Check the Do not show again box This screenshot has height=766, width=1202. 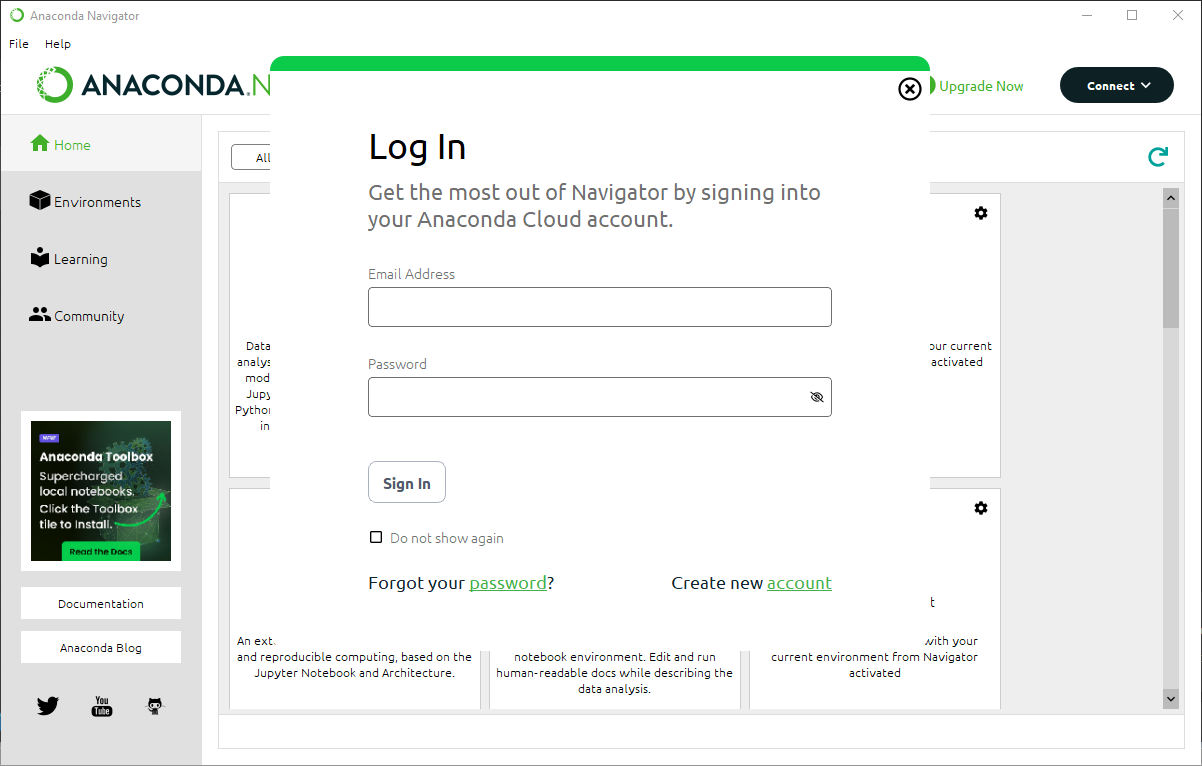(376, 537)
